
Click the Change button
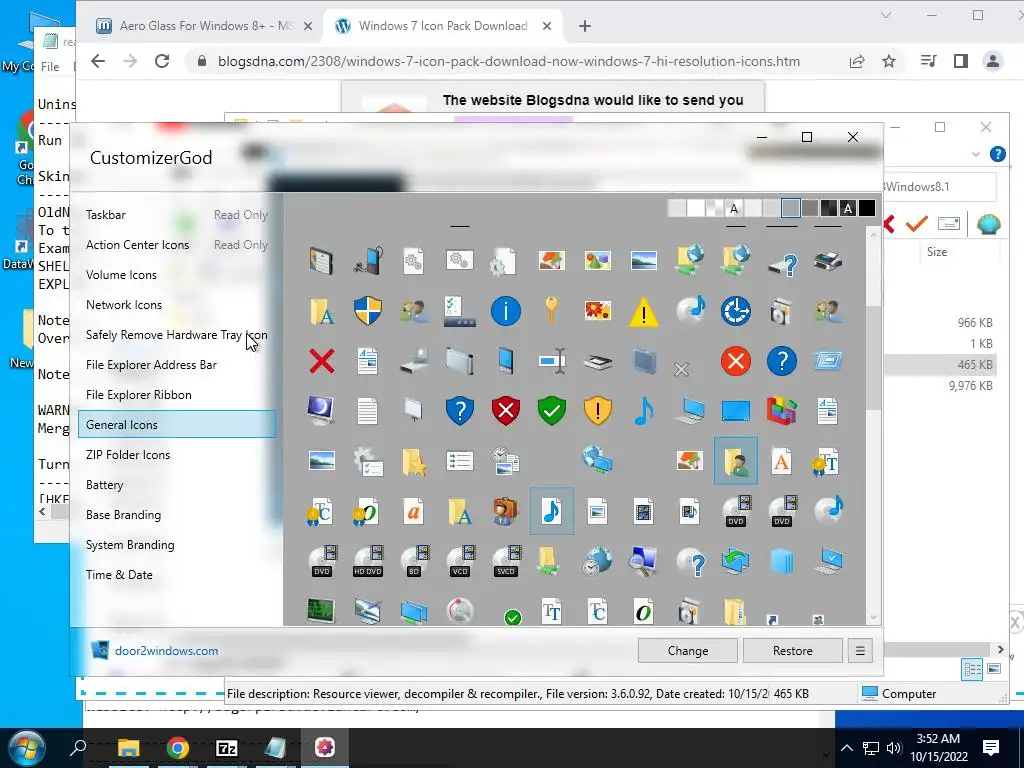click(x=688, y=650)
